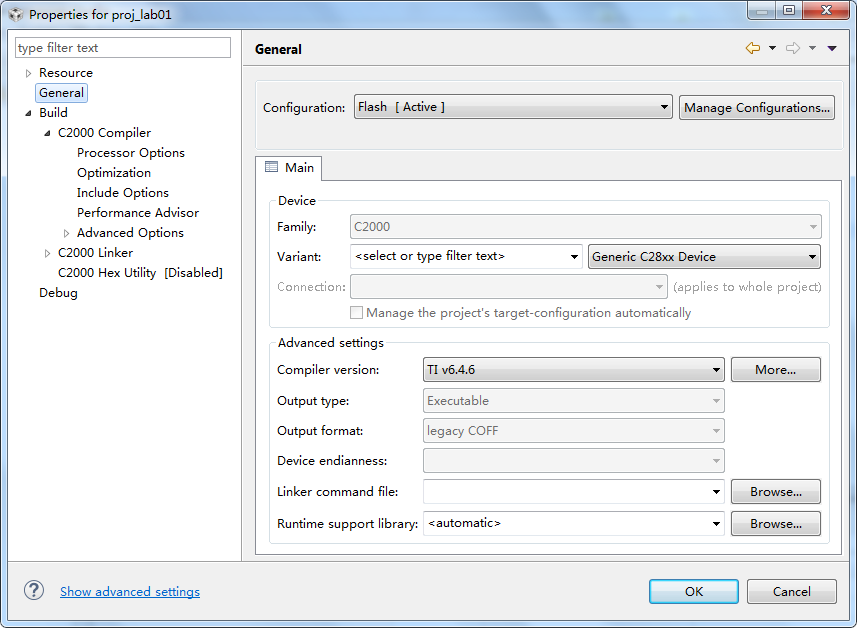Open the back history dropdown arrow
This screenshot has height=628, width=857.
(x=772, y=48)
